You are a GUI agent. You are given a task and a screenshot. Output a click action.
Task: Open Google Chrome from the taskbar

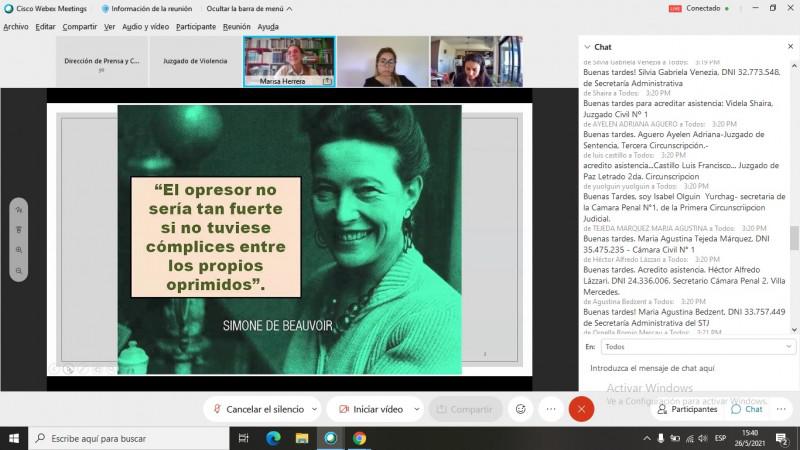click(x=359, y=438)
